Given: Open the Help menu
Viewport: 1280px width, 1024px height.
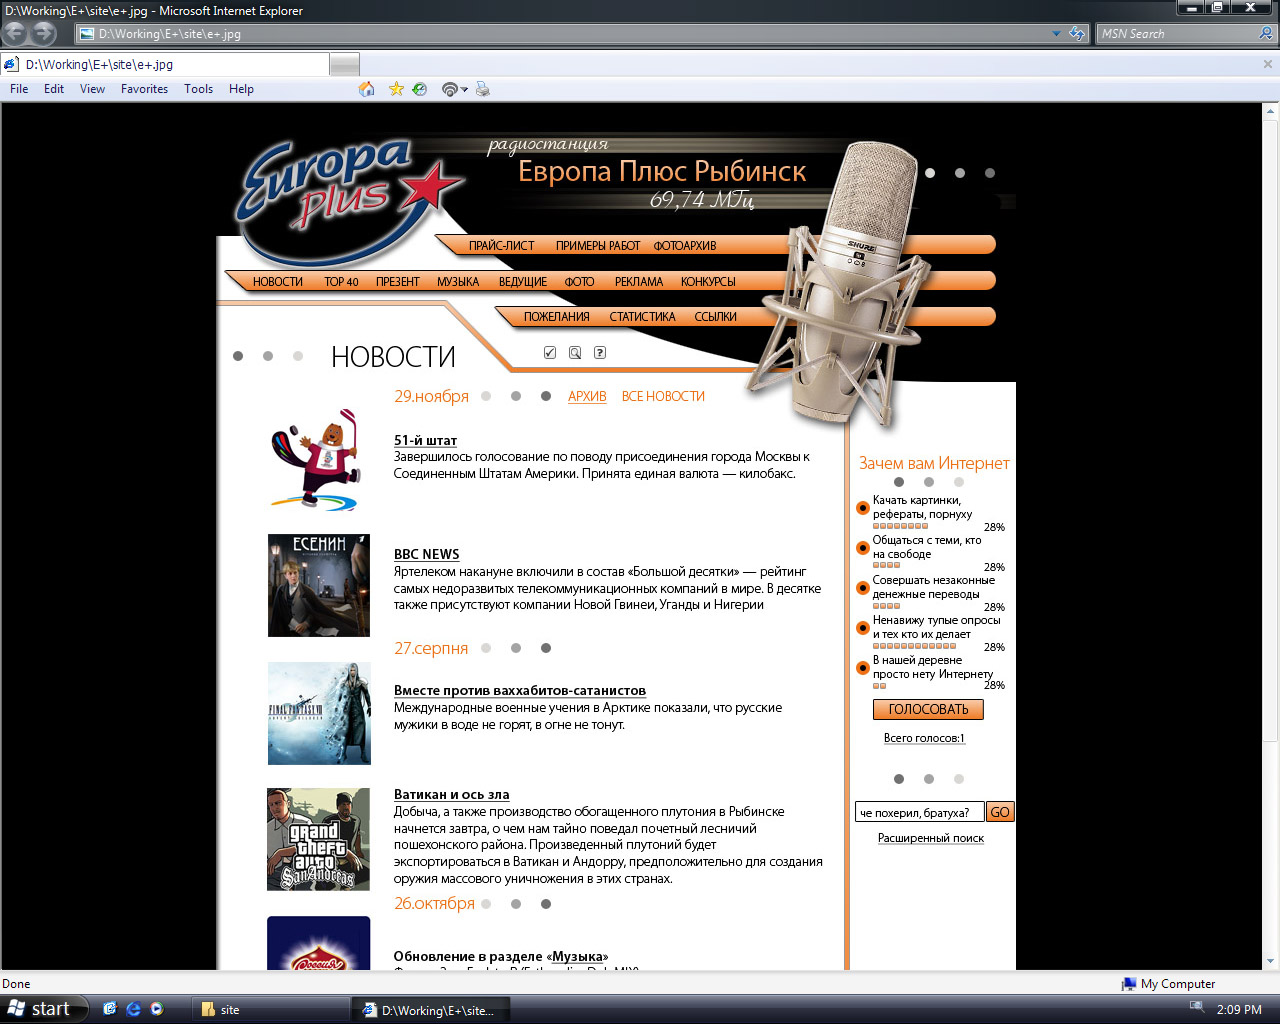Looking at the screenshot, I should [241, 89].
